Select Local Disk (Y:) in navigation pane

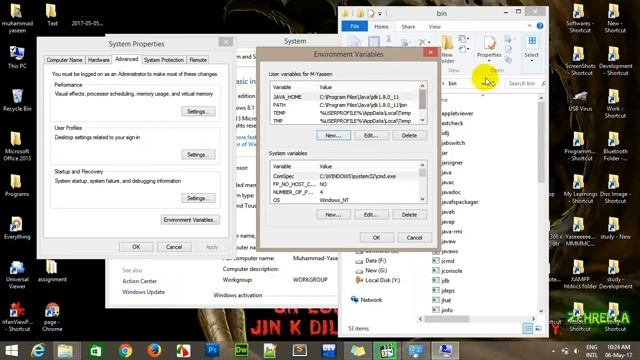378,280
